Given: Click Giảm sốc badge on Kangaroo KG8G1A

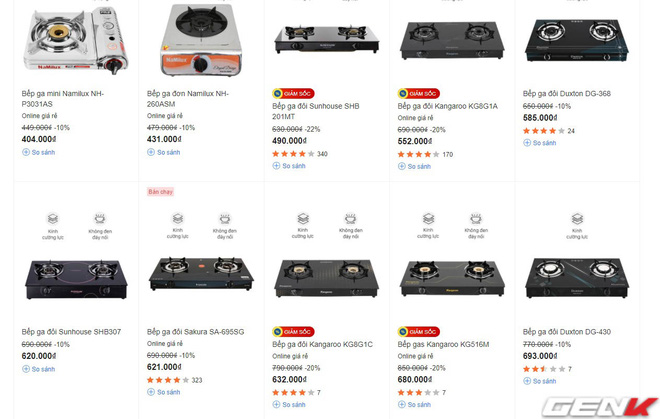Looking at the screenshot, I should pos(419,93).
